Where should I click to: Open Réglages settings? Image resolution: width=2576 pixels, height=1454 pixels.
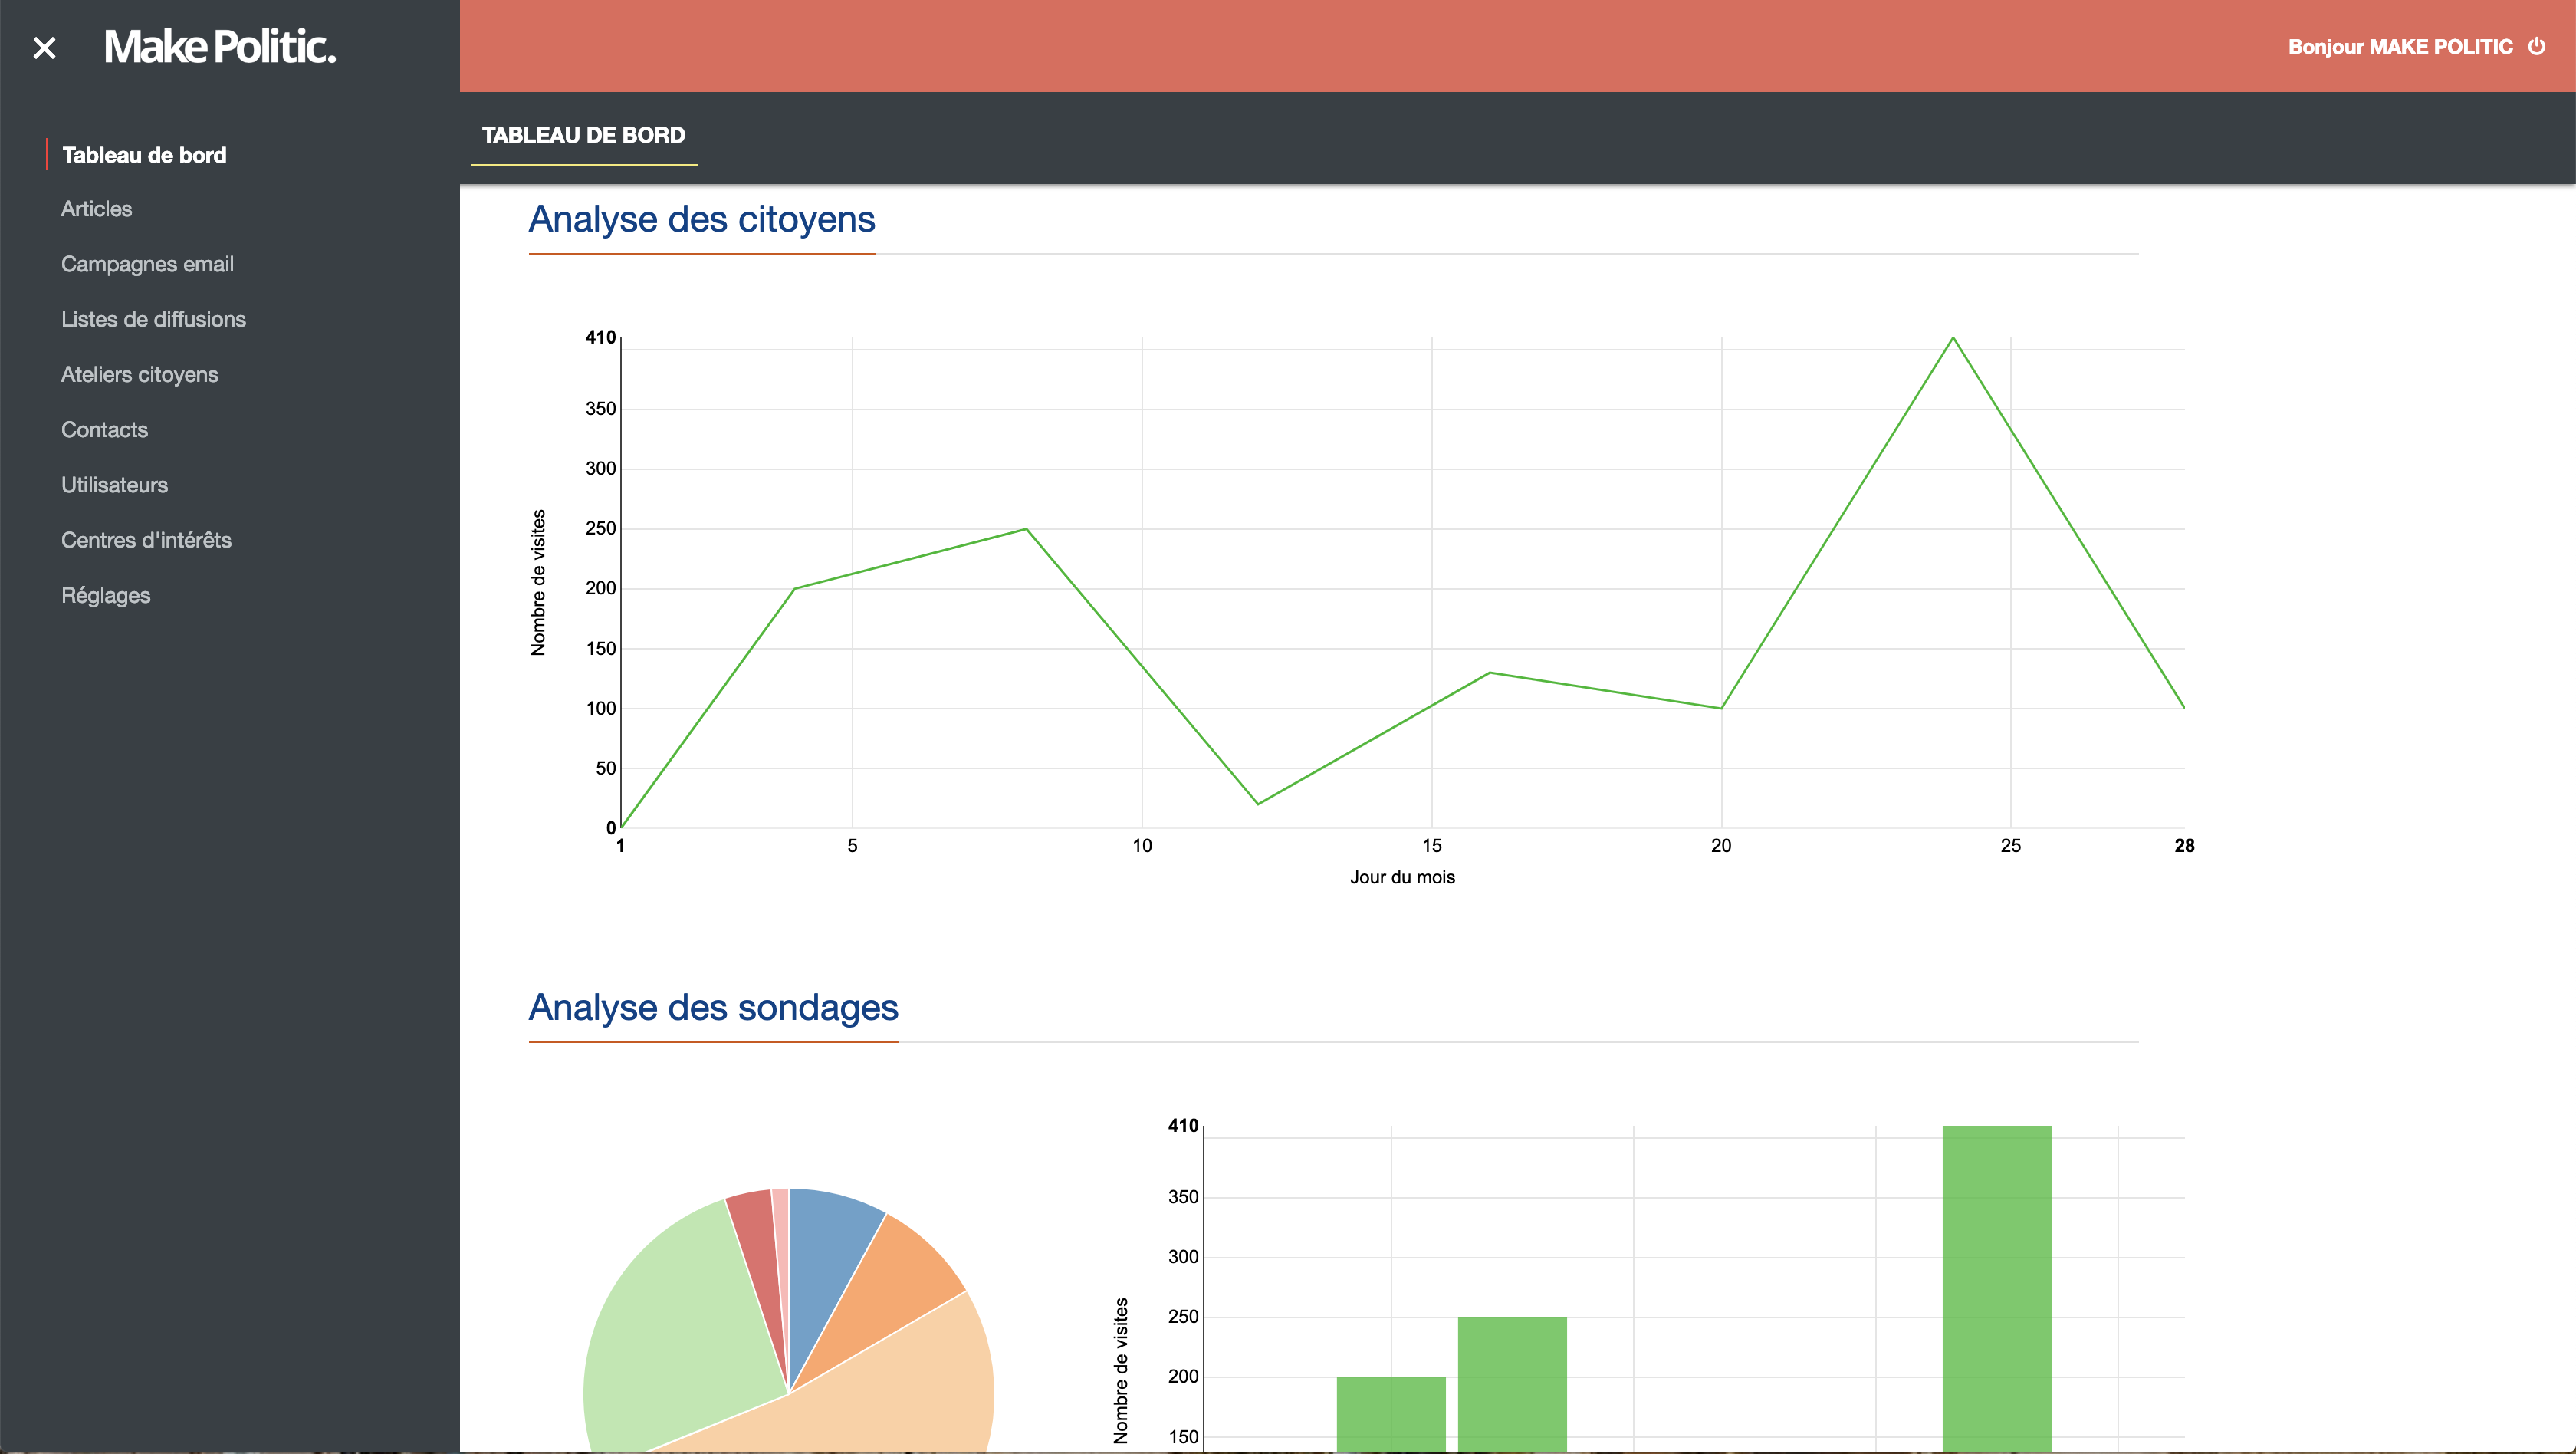tap(105, 595)
